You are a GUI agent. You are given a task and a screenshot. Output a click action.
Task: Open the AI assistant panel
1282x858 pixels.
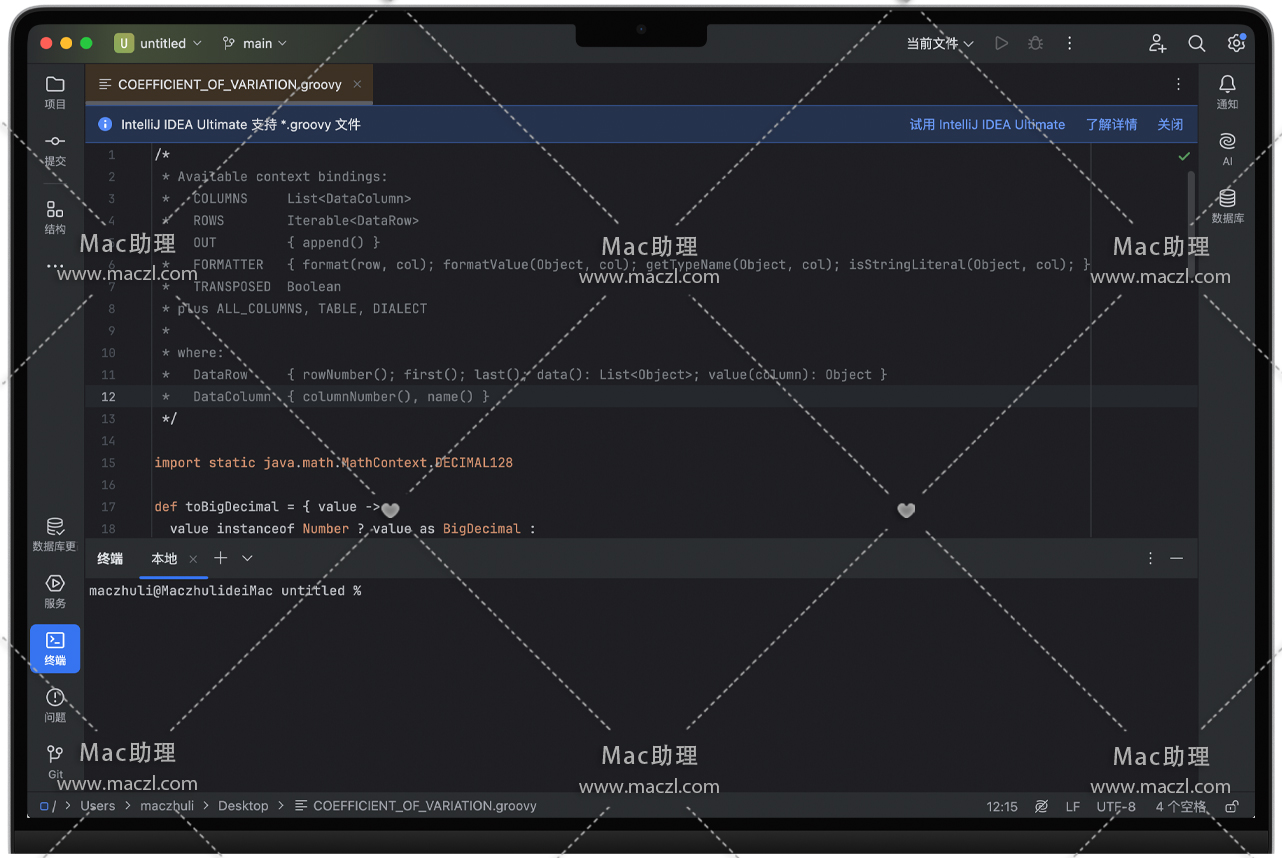[x=1227, y=147]
